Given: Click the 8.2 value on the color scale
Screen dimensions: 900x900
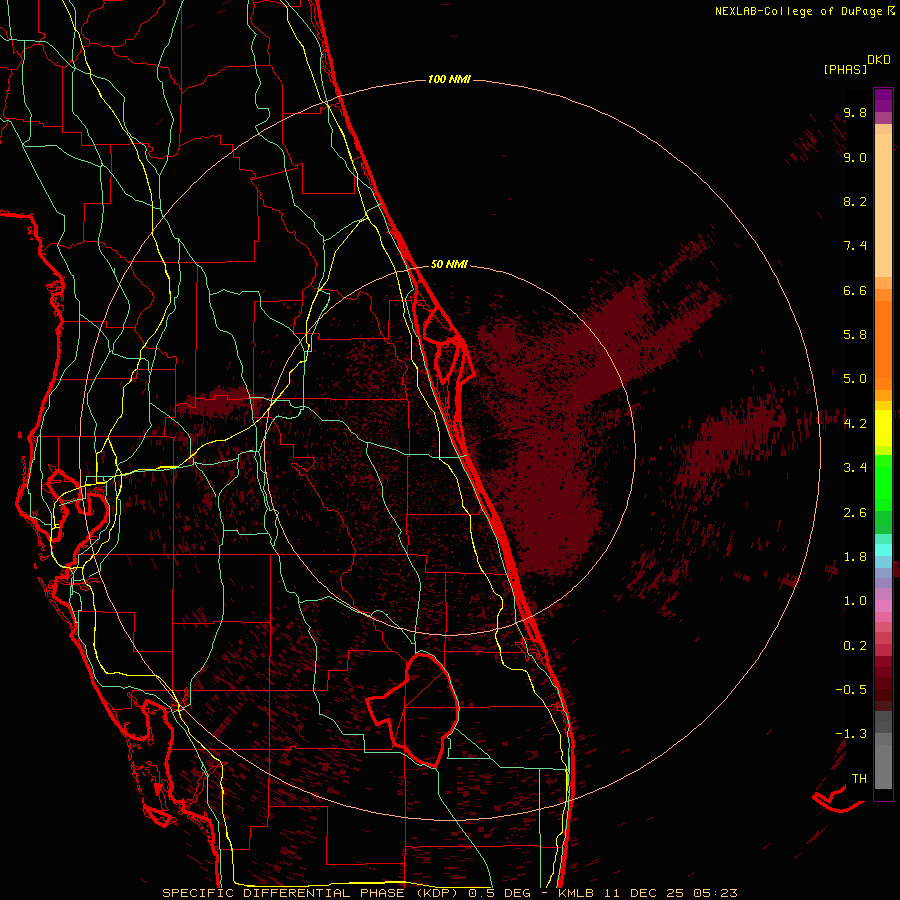Looking at the screenshot, I should click(855, 201).
